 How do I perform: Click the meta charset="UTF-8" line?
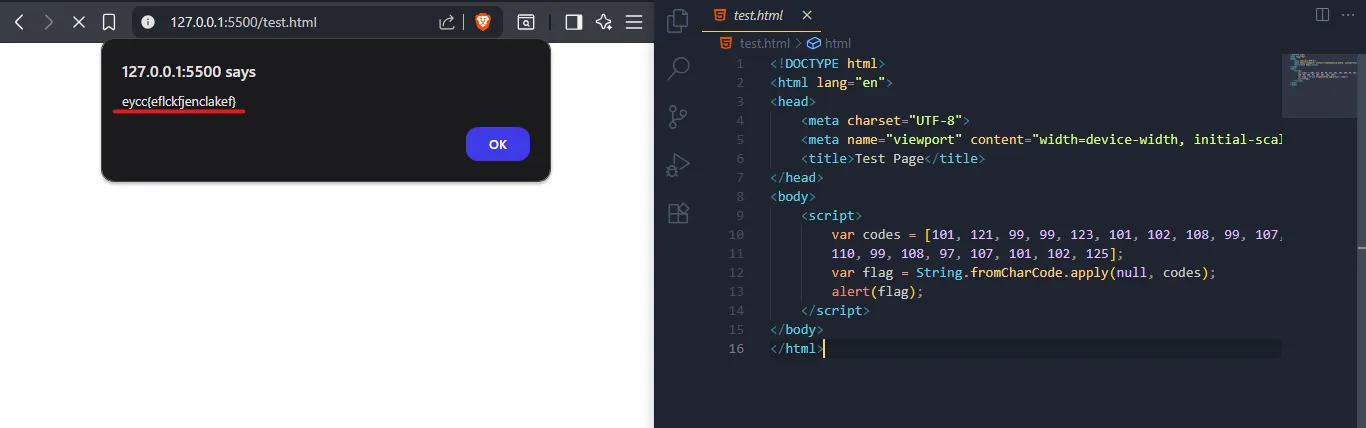pyautogui.click(x=885, y=120)
